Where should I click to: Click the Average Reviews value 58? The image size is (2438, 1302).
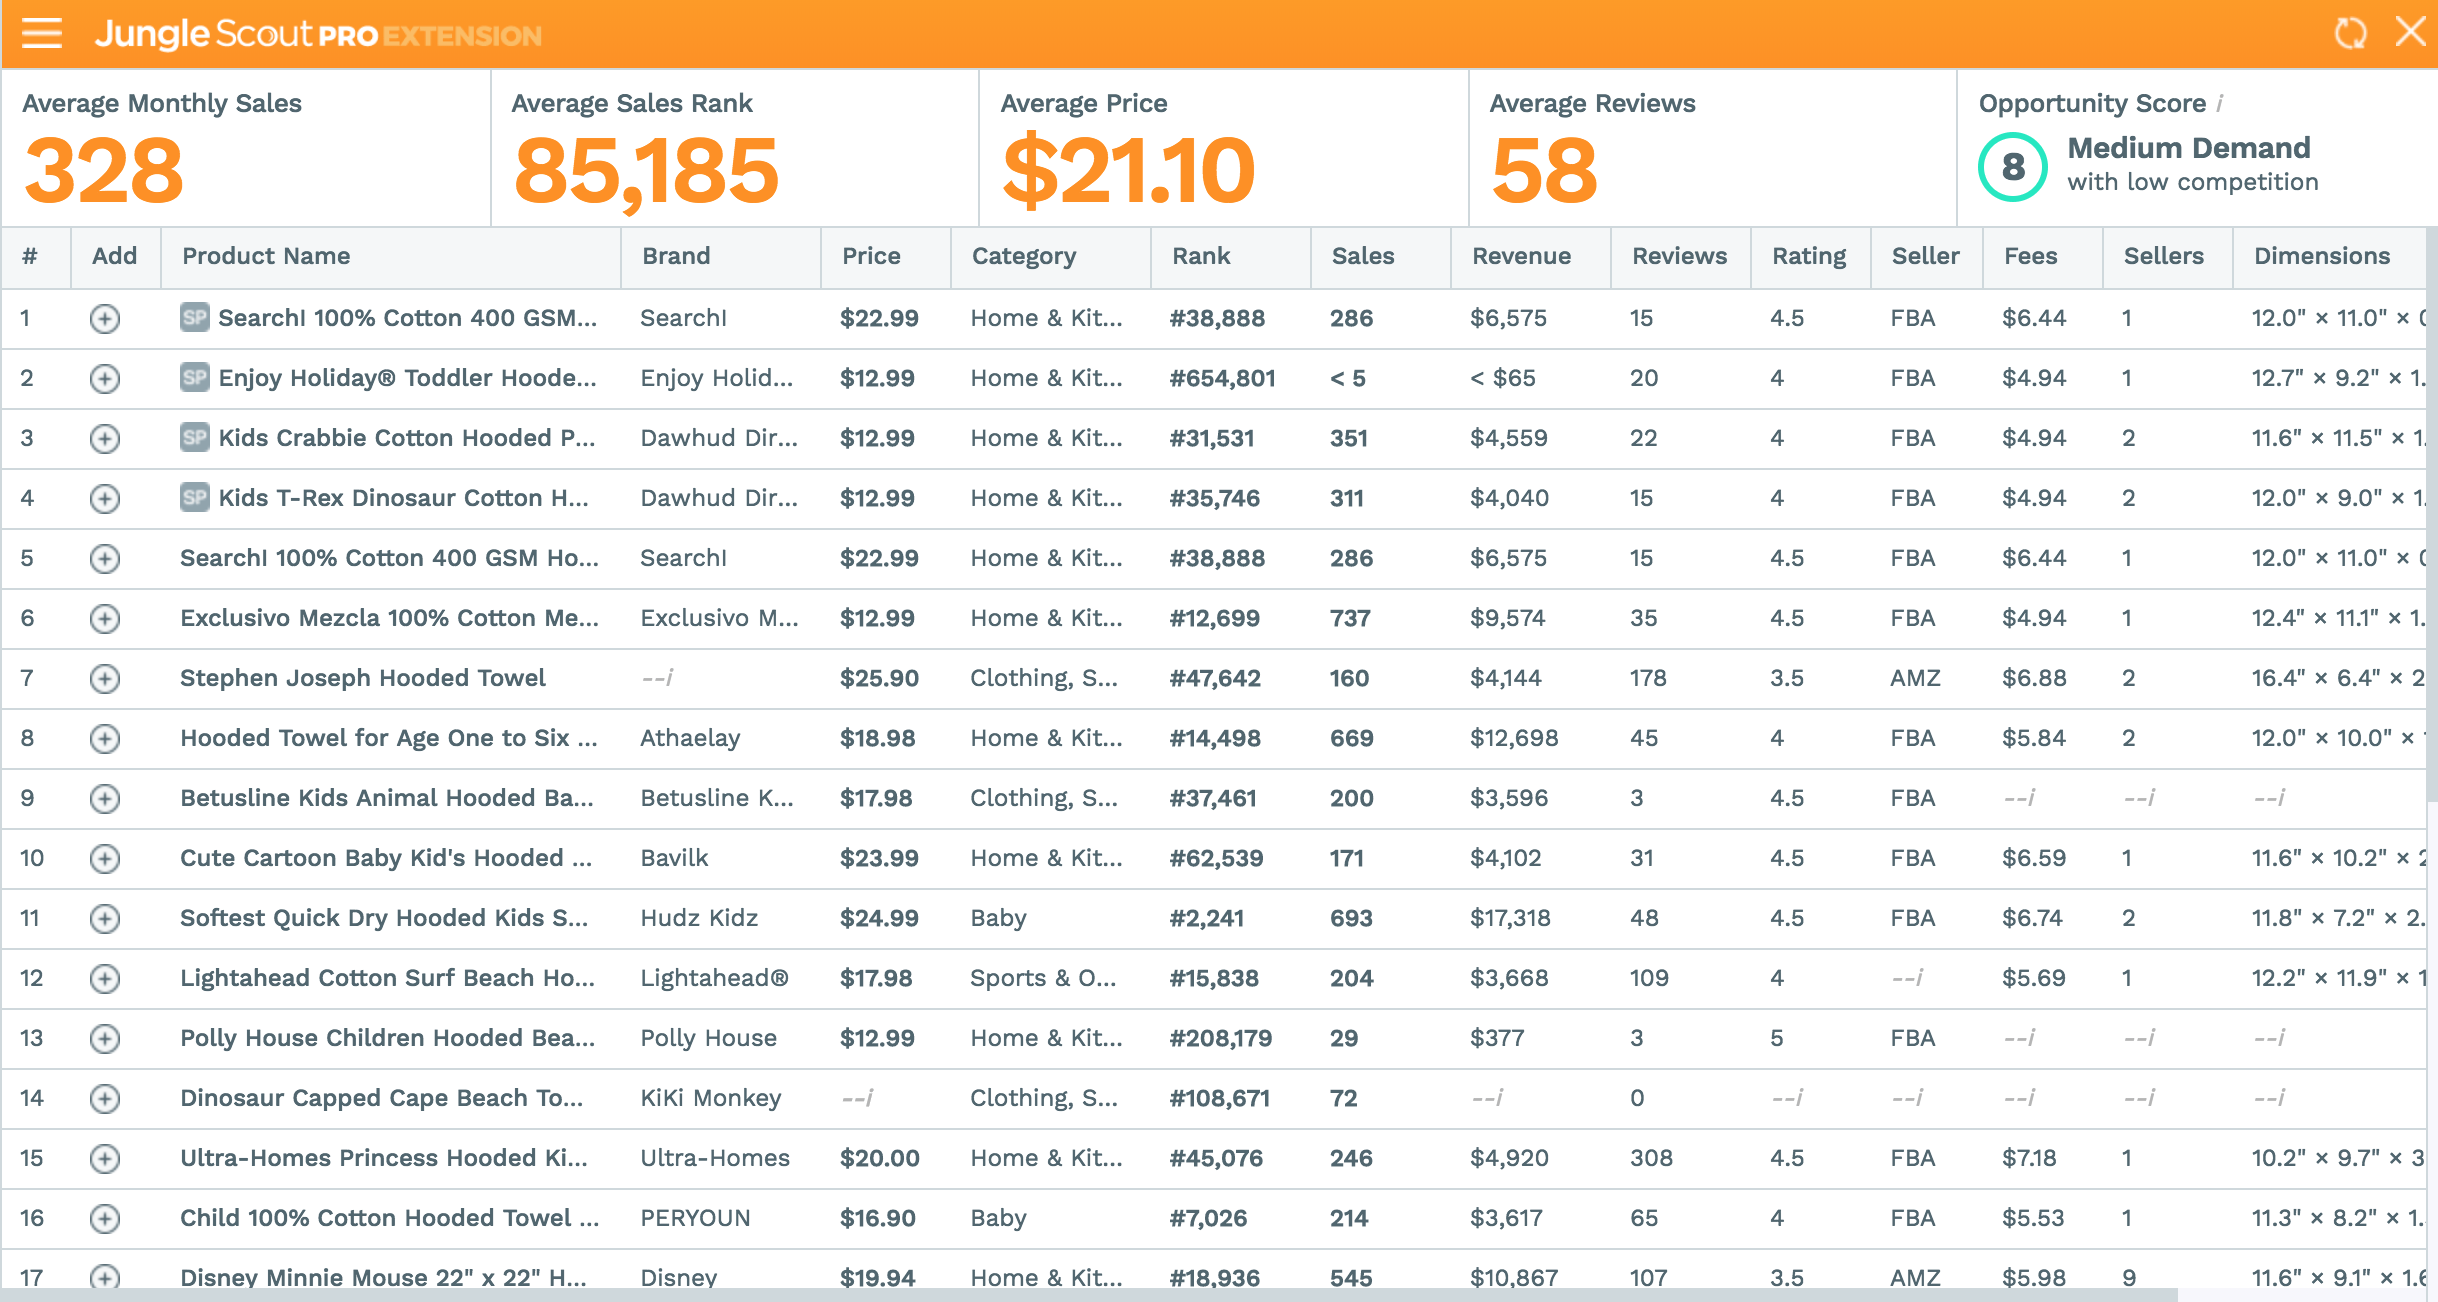pos(1544,170)
